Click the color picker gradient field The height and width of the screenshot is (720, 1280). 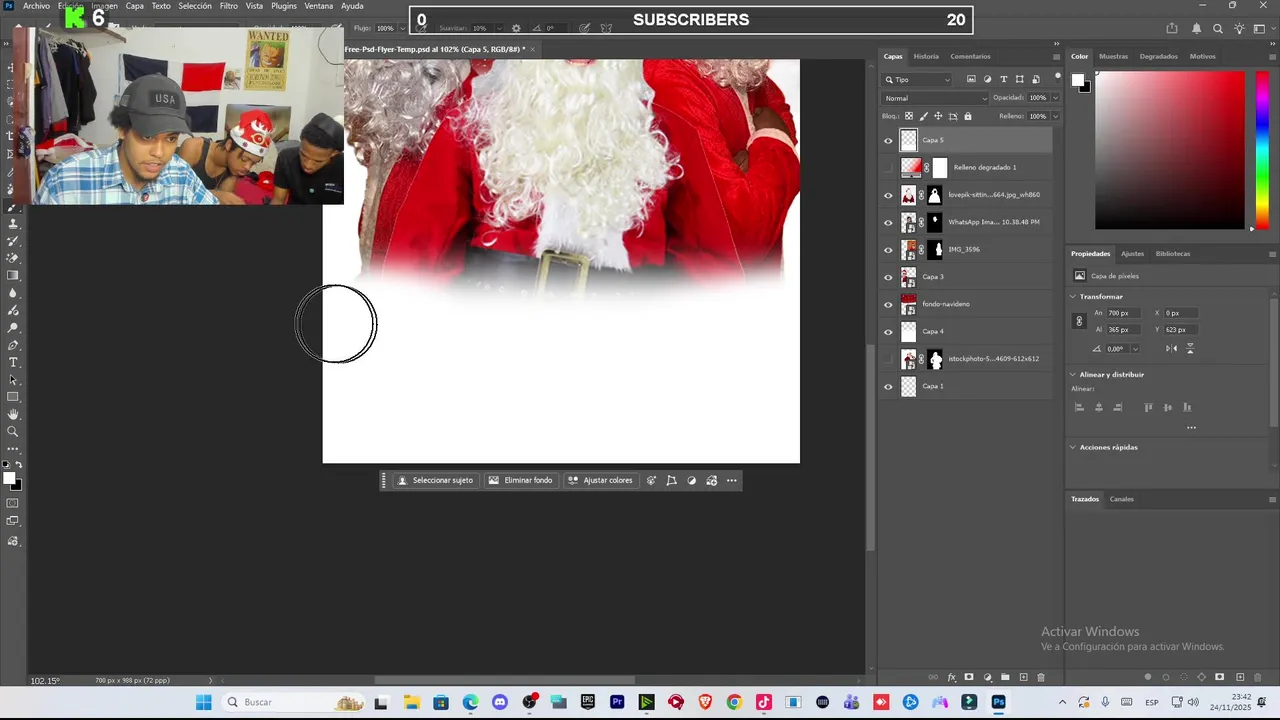(1169, 150)
